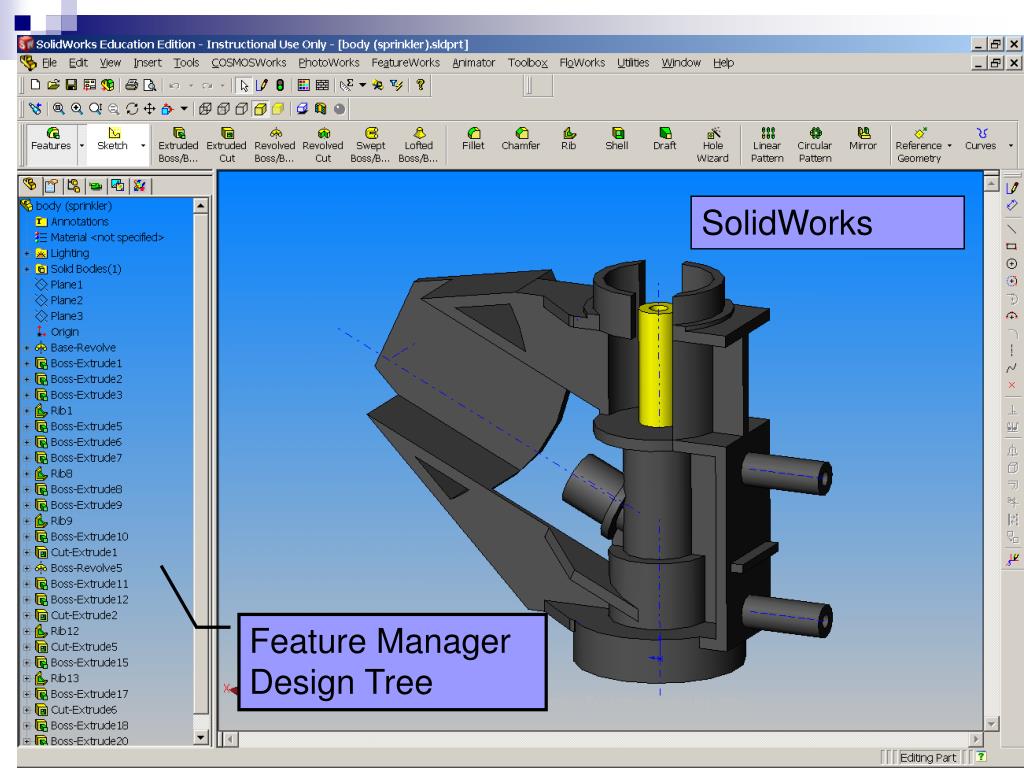This screenshot has width=1024, height=768.
Task: Select the Pan tool with four arrows
Action: coord(150,108)
